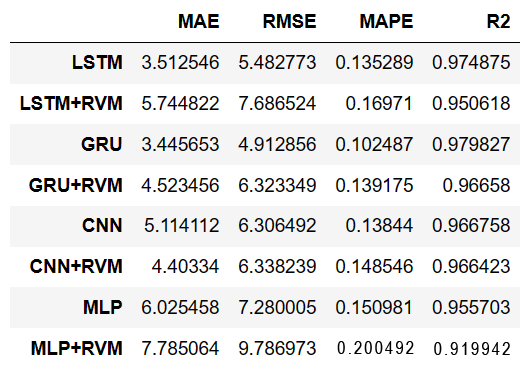Click CNN+RVM MAE value 4.40334
This screenshot has height=372, width=525.
[x=185, y=266]
